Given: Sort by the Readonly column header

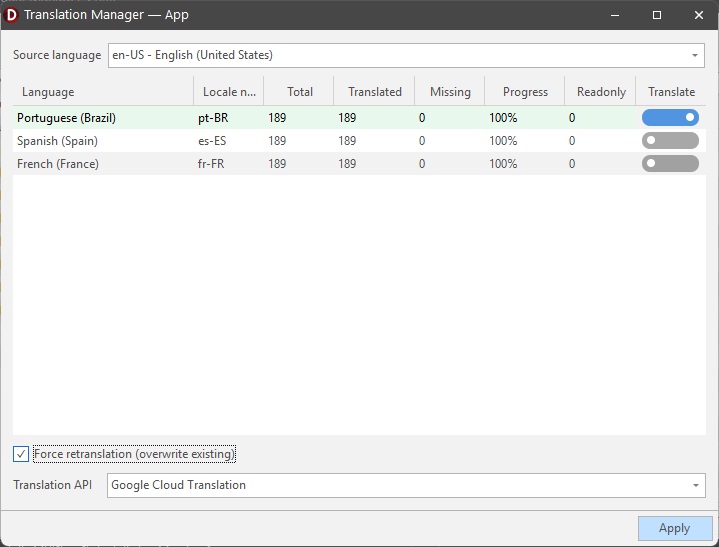Looking at the screenshot, I should pyautogui.click(x=601, y=92).
